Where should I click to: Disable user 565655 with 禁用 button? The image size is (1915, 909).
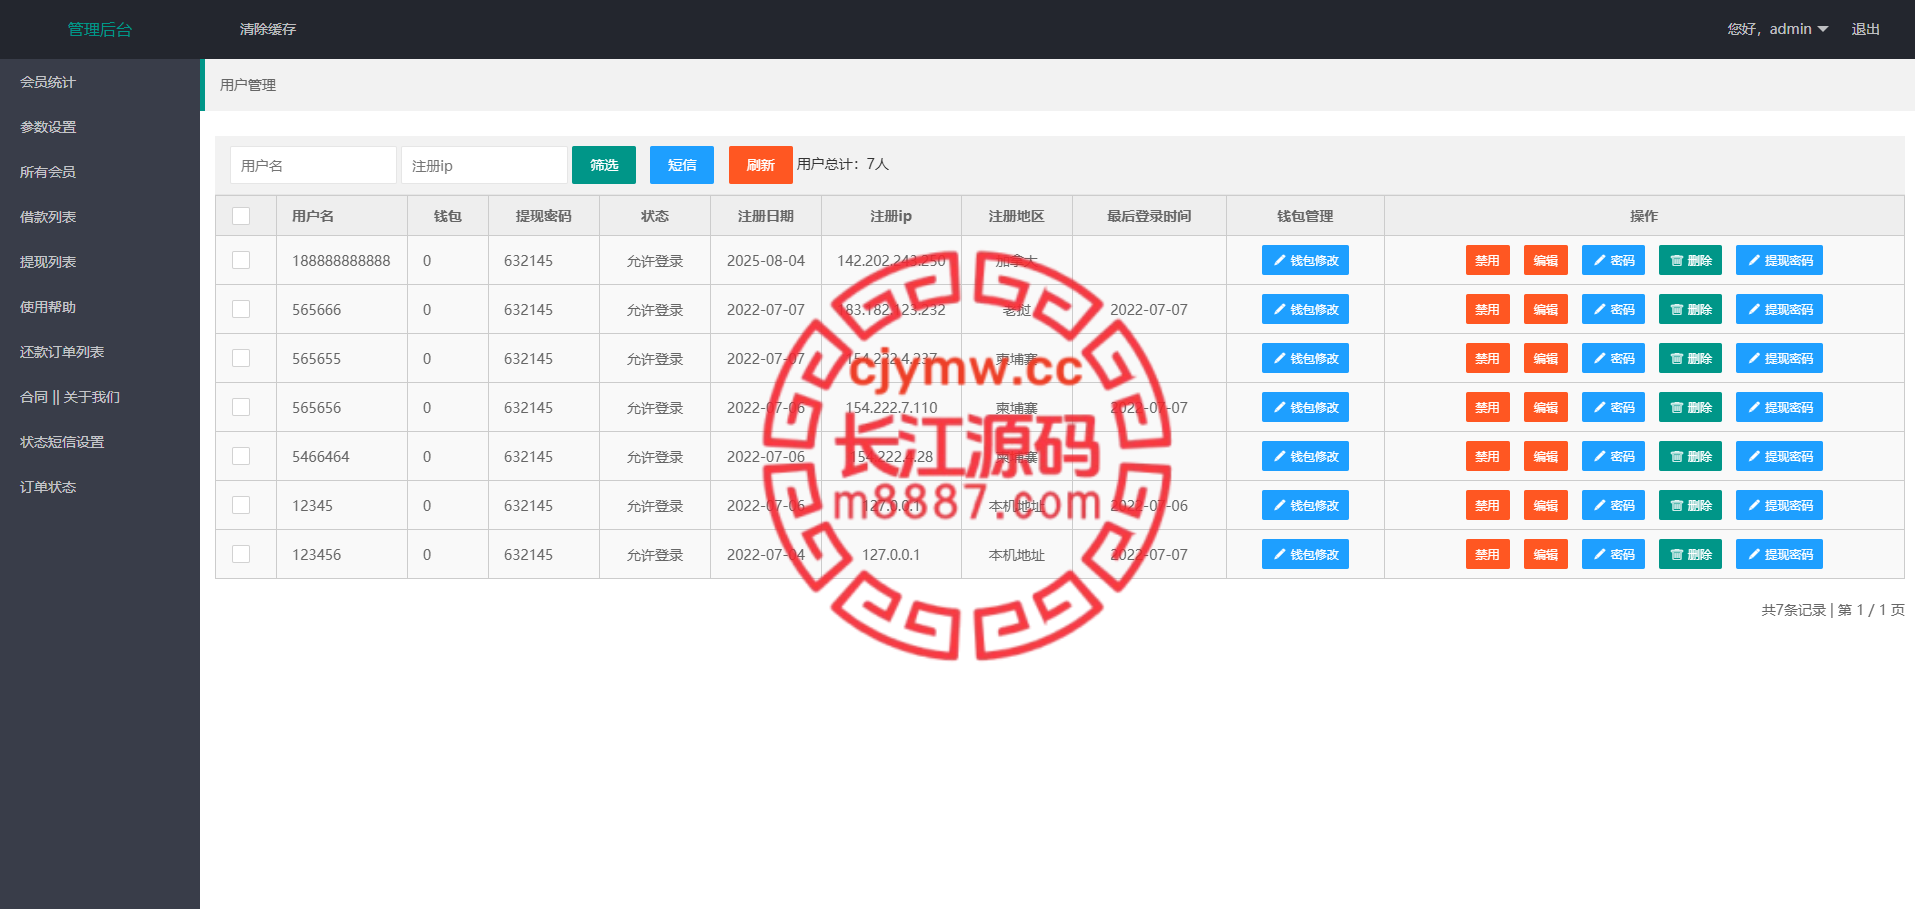(x=1488, y=358)
